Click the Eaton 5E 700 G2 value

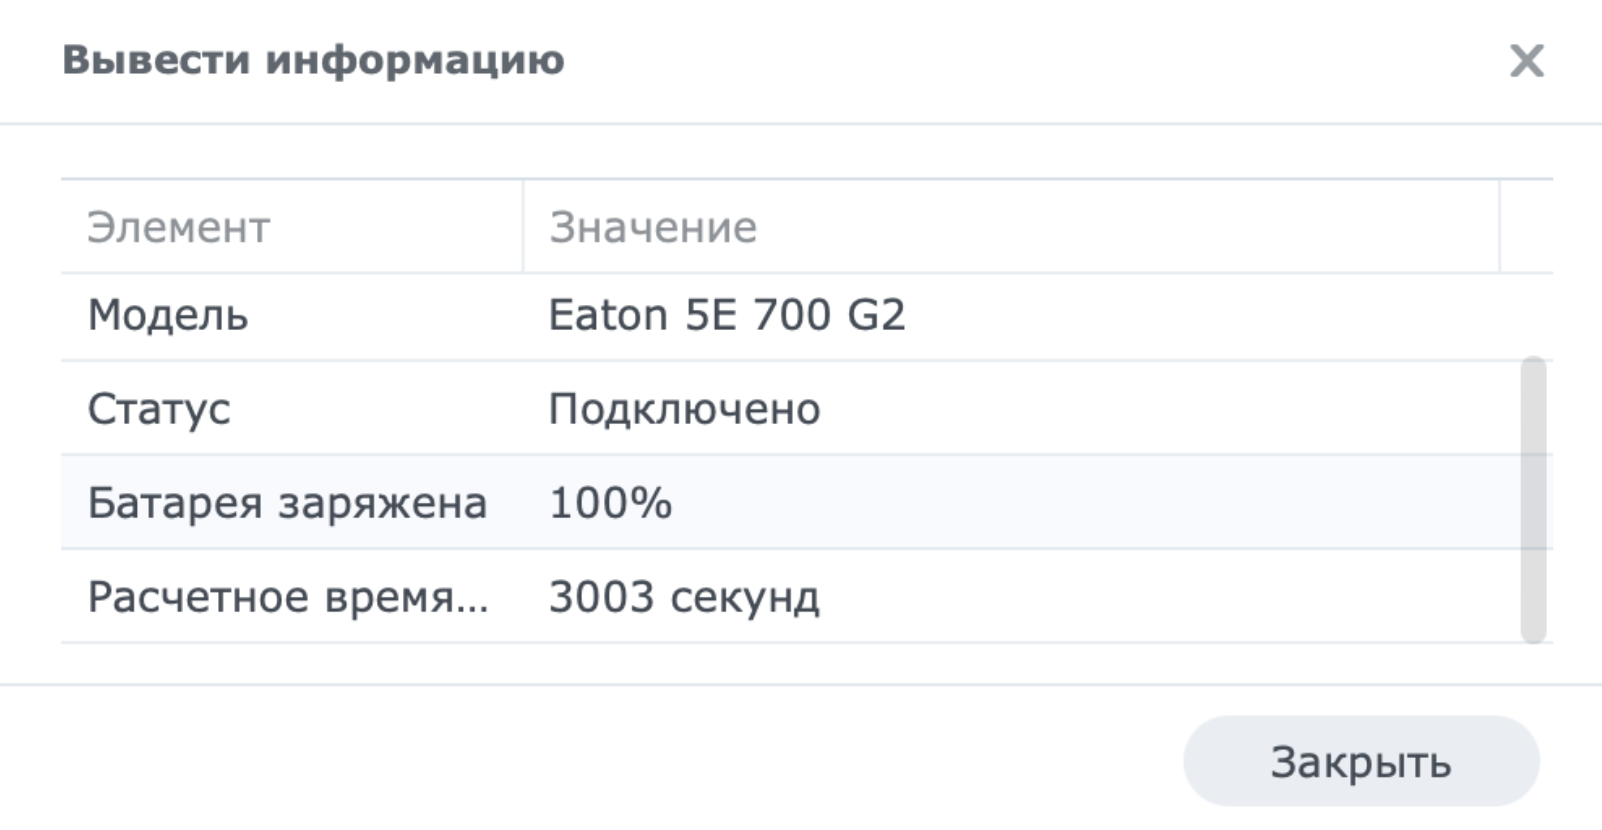[726, 316]
